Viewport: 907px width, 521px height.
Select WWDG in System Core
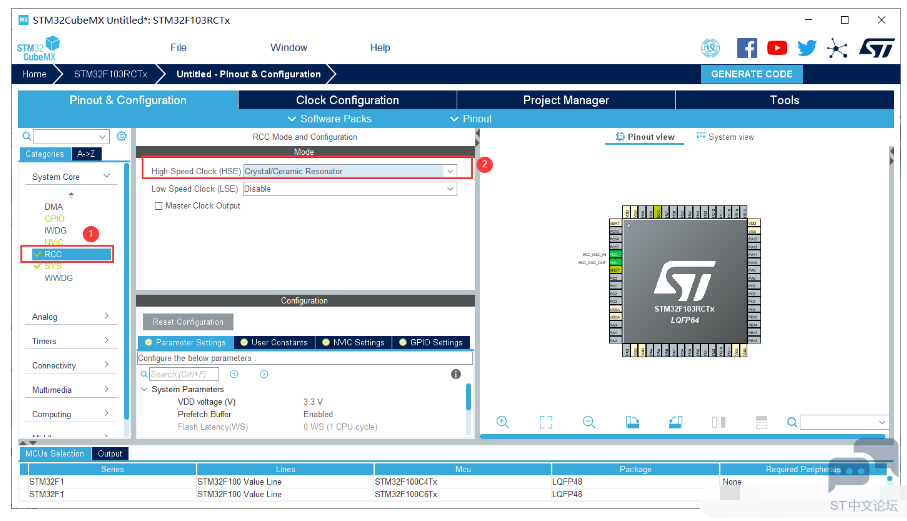58,278
